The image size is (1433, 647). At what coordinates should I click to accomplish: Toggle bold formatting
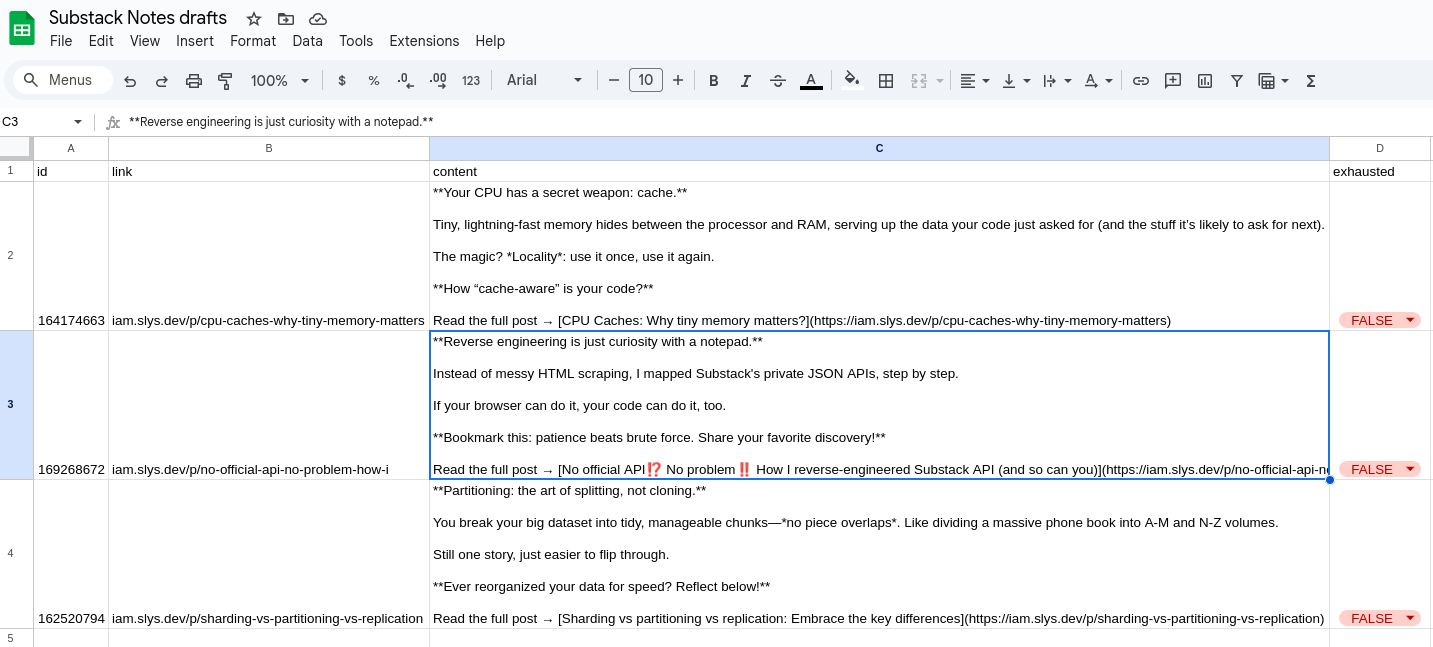(714, 81)
